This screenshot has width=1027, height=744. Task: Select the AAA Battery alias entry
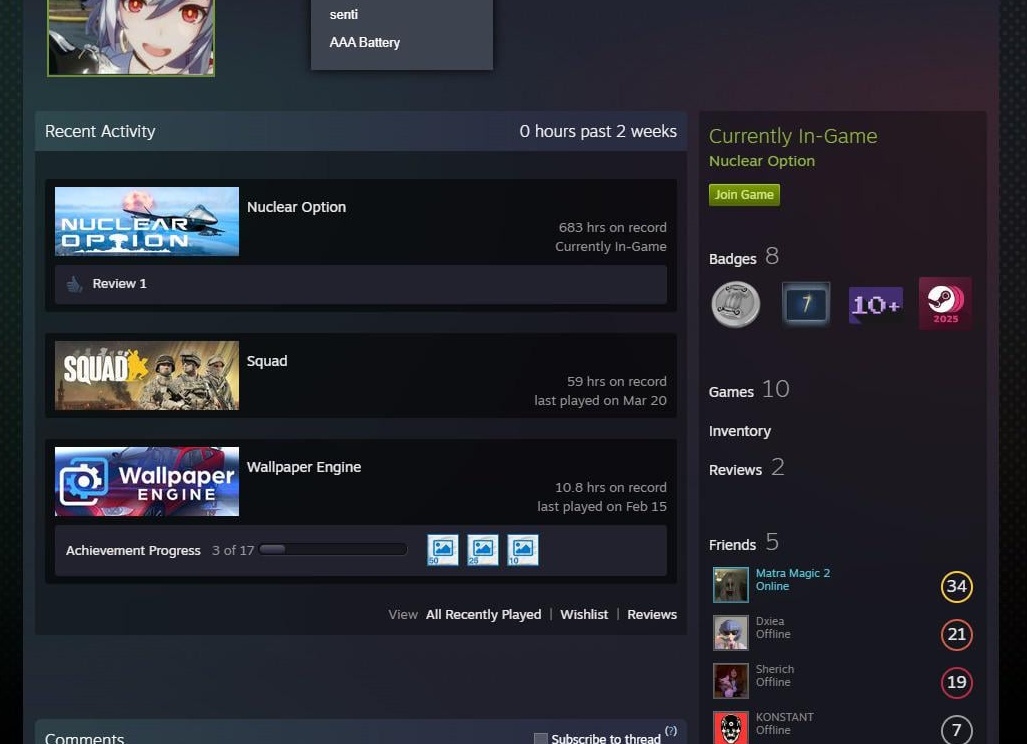click(x=365, y=43)
